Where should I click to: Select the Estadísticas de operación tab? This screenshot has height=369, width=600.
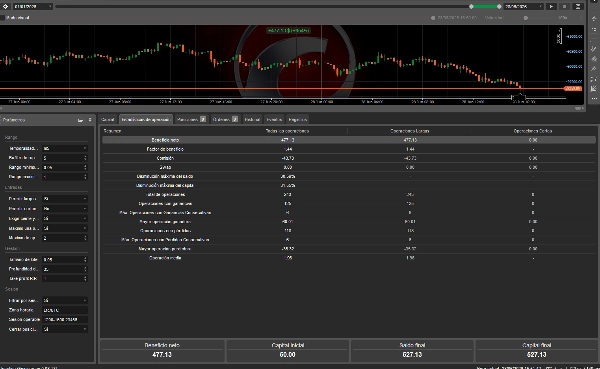tap(146, 119)
